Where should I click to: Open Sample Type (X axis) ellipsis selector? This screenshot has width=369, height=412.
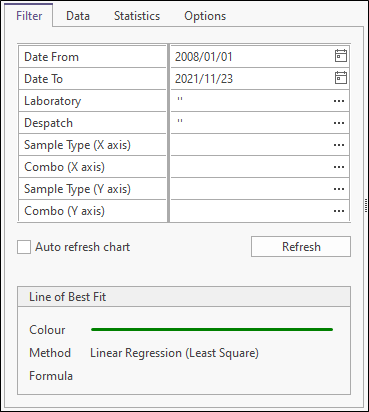(x=339, y=145)
